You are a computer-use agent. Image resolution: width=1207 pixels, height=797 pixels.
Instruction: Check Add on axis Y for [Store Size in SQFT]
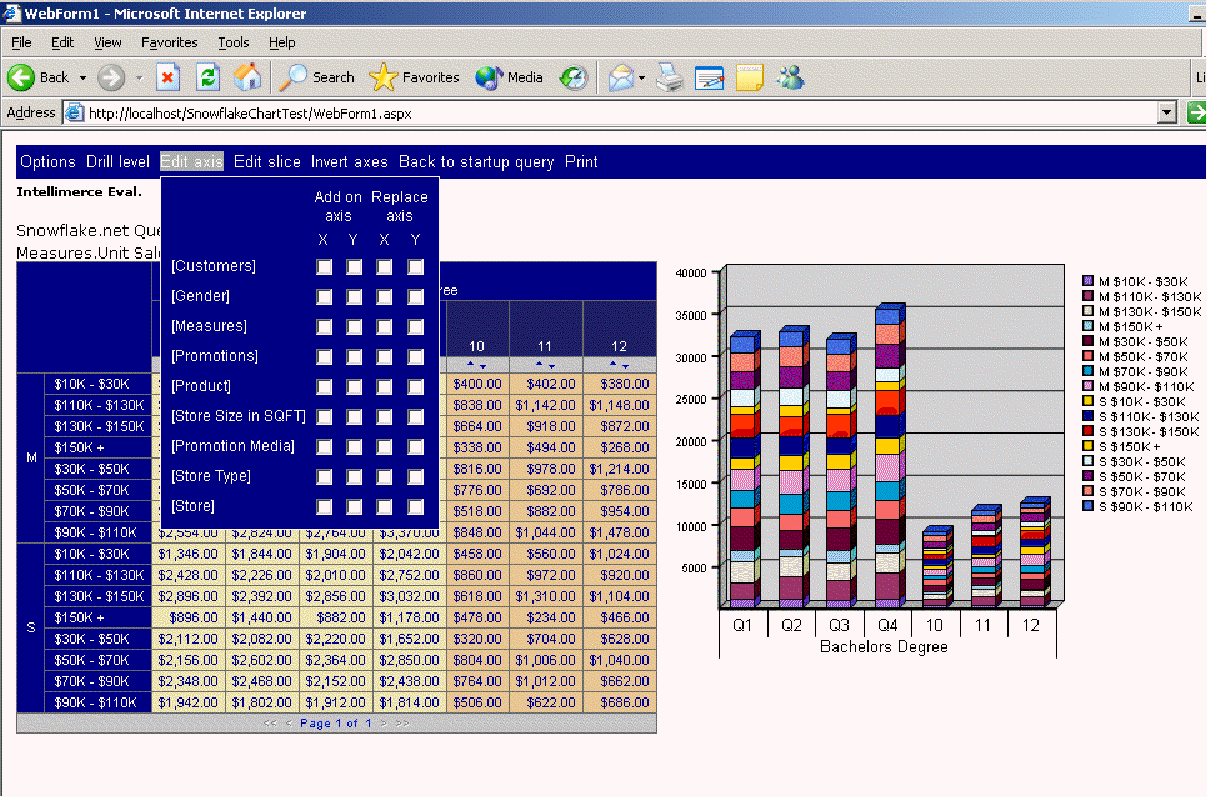[354, 417]
